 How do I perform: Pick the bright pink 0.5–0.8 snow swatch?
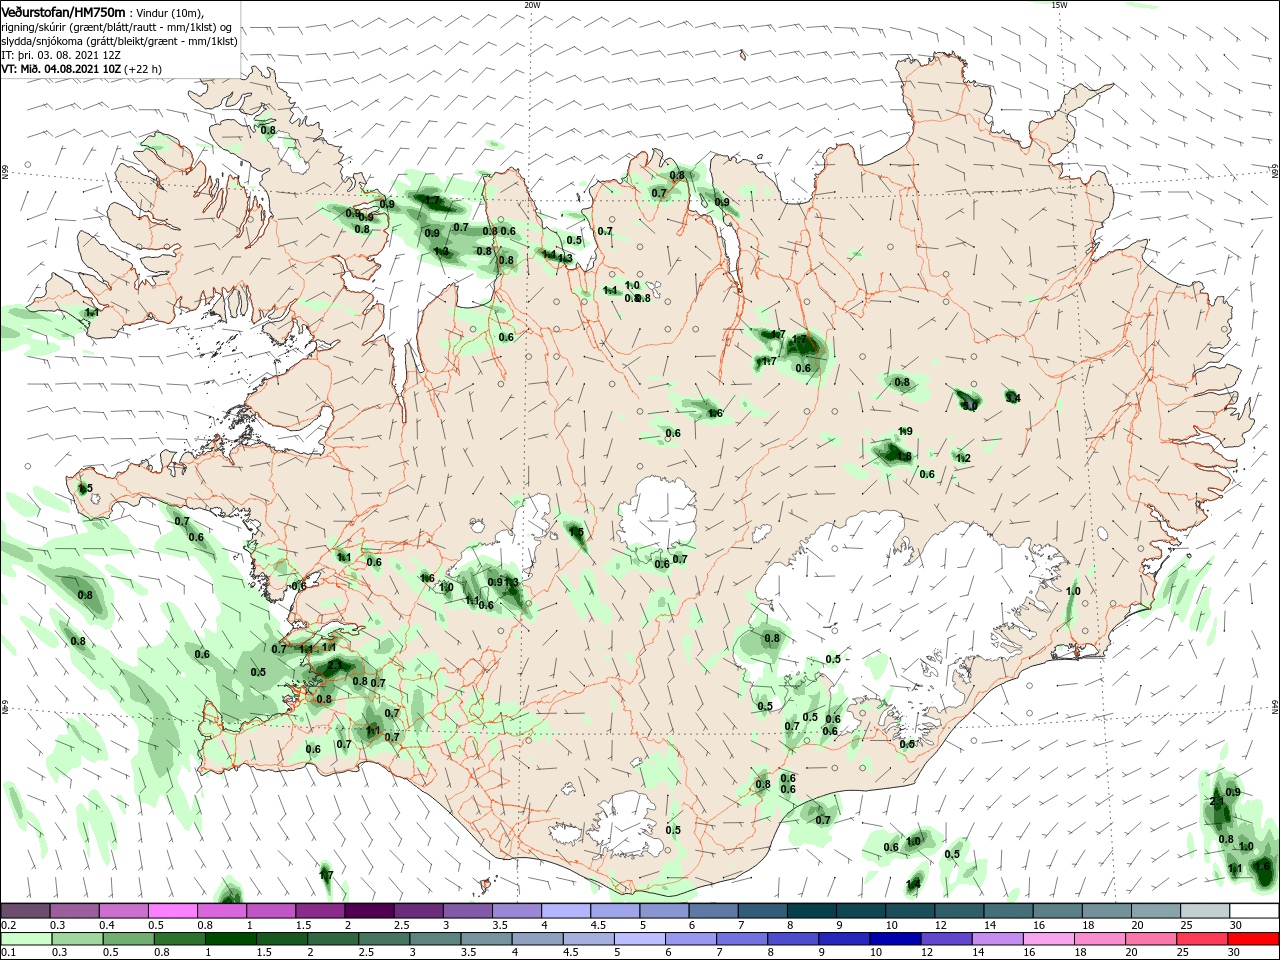173,911
